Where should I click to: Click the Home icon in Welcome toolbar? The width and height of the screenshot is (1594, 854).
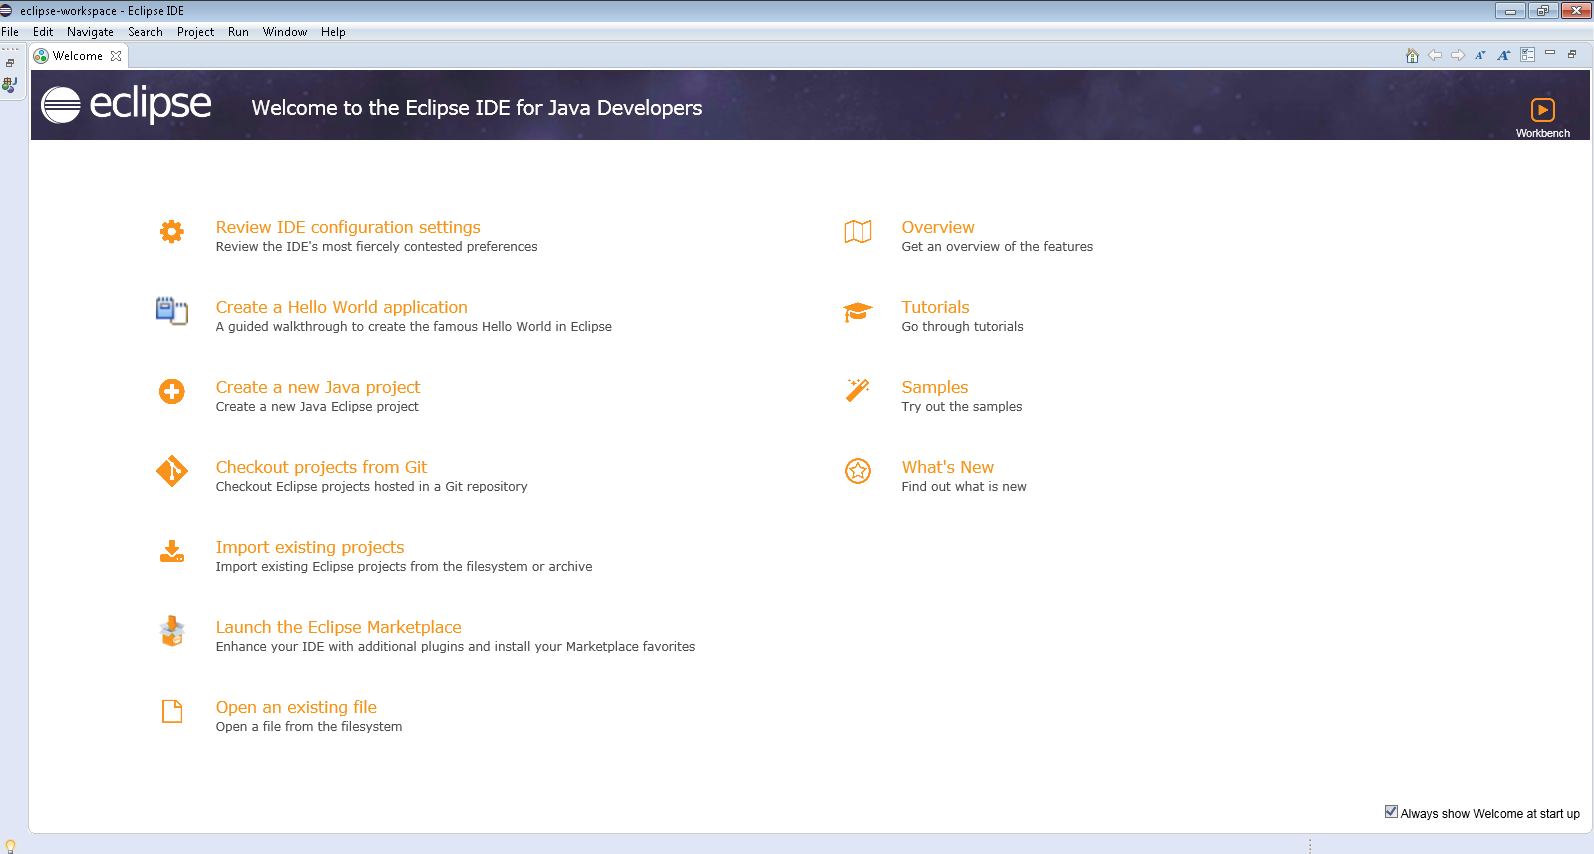pyautogui.click(x=1412, y=56)
